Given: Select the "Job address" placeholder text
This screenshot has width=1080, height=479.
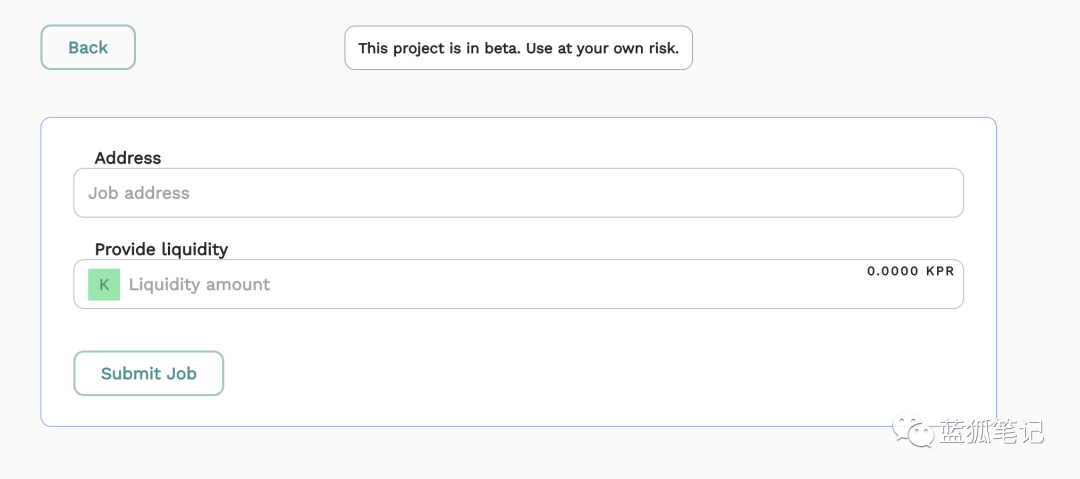Looking at the screenshot, I should coord(139,193).
